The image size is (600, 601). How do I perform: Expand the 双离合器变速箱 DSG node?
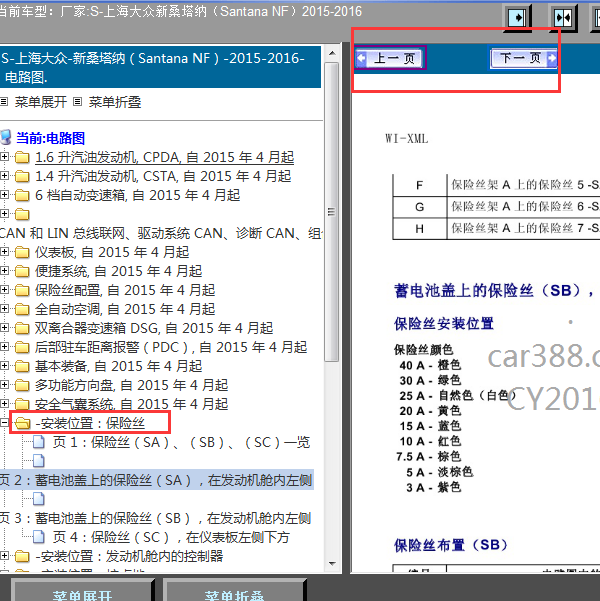pyautogui.click(x=4, y=327)
